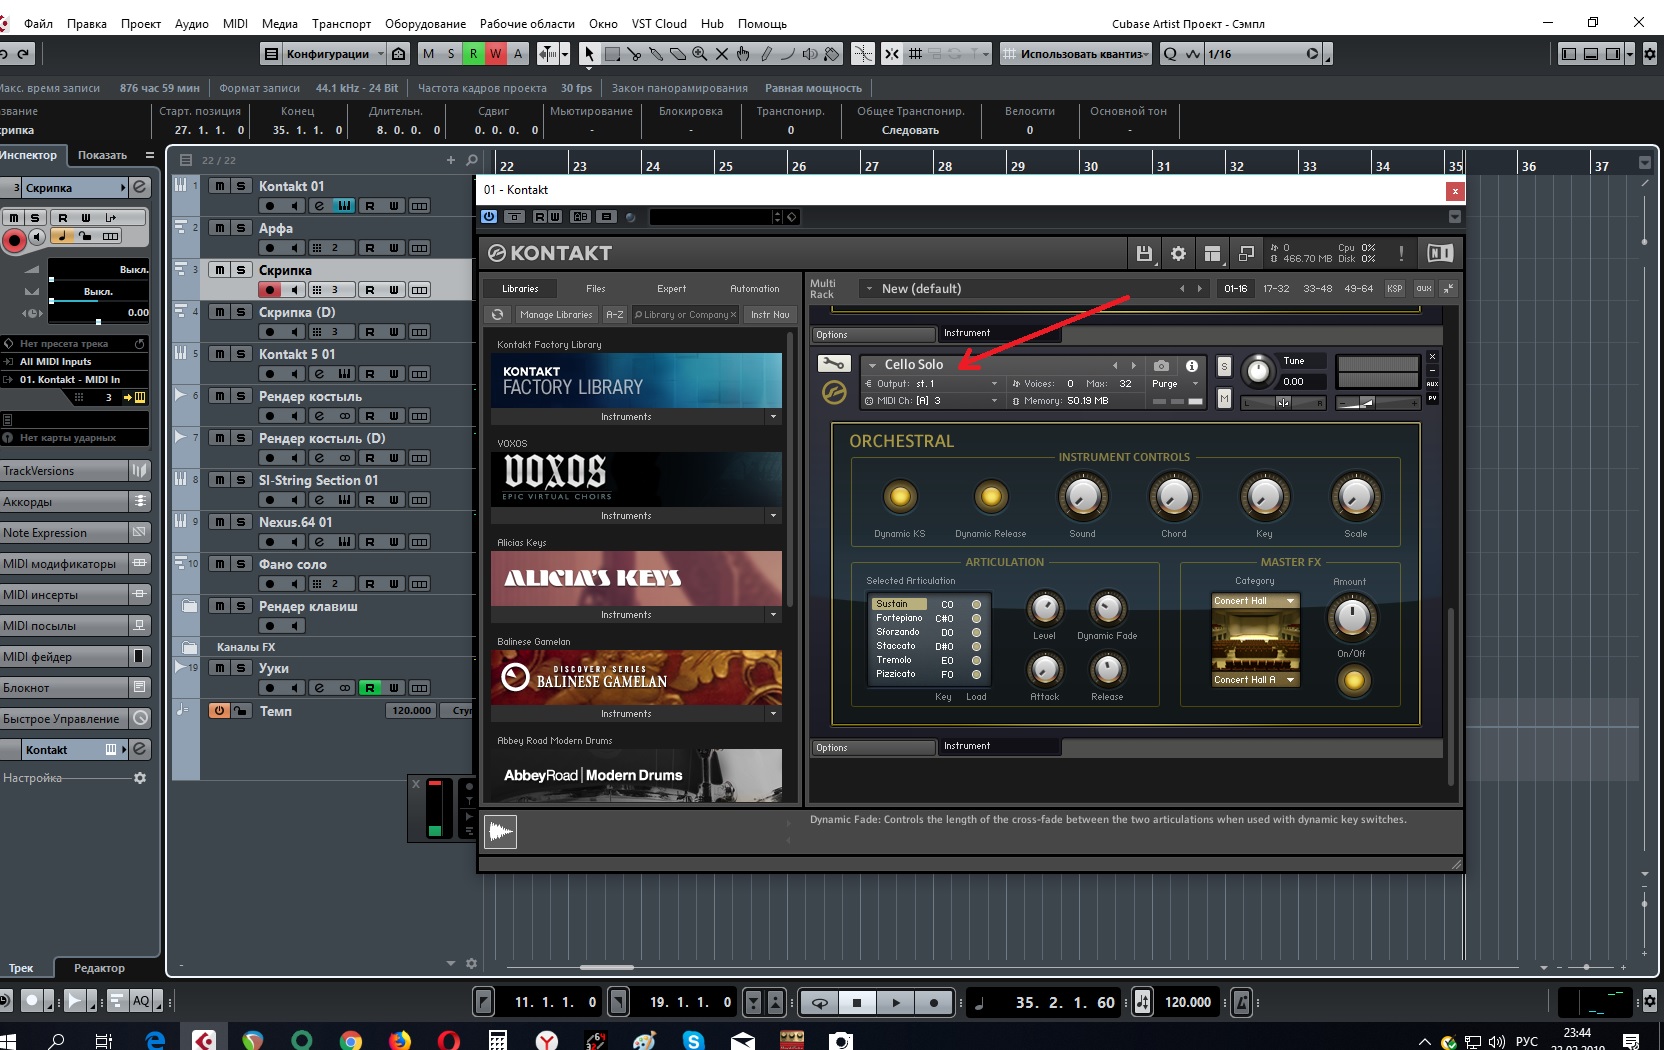The image size is (1680, 1050).
Task: Open MIDI Ch channel dropdown
Action: 932,401
